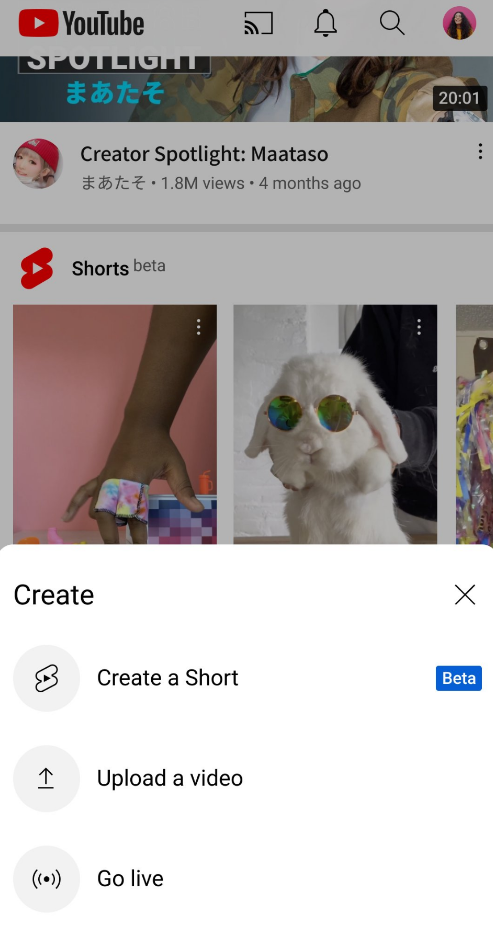Tap the 1.8M views metadata line
Screen dimensions: 493x935
221,183
